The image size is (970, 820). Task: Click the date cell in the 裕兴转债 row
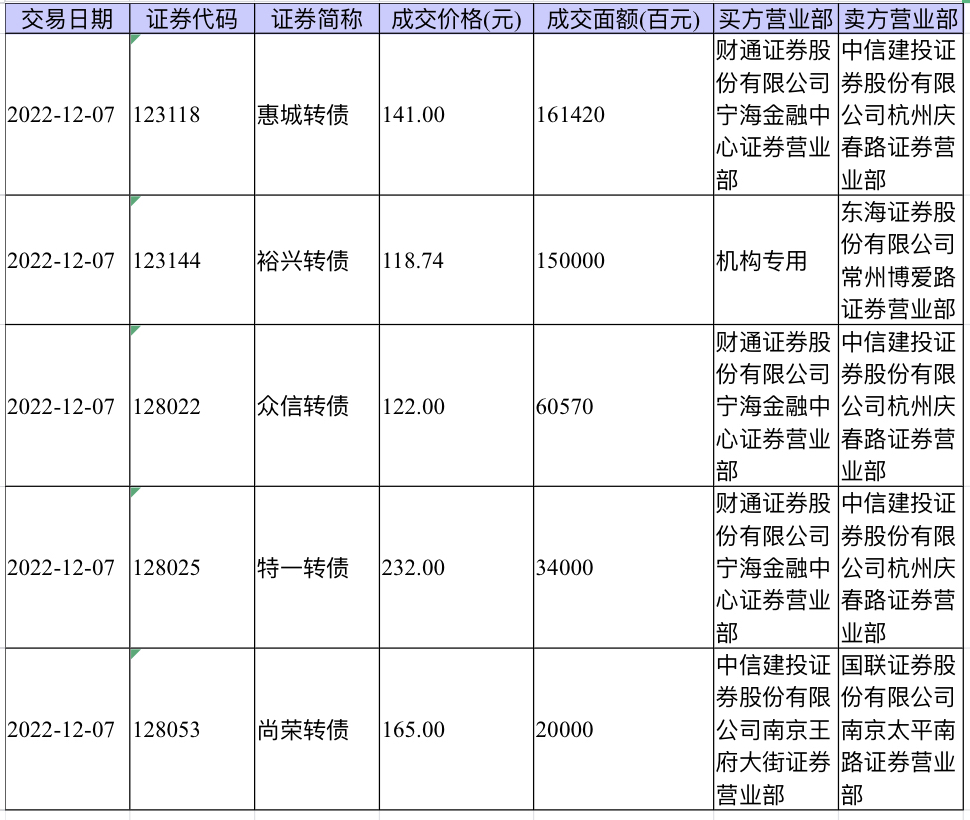tap(67, 260)
